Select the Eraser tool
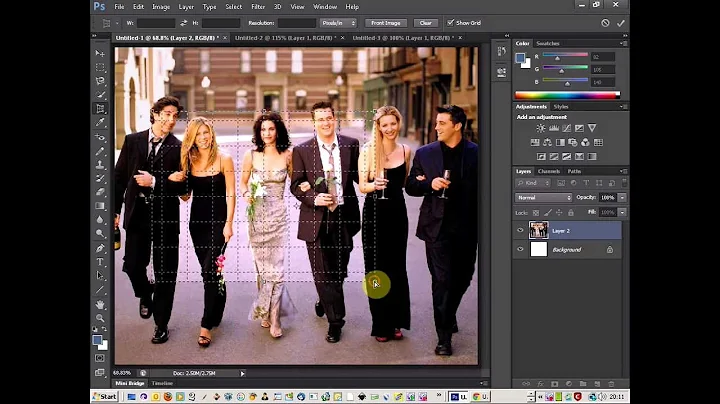 [x=100, y=192]
